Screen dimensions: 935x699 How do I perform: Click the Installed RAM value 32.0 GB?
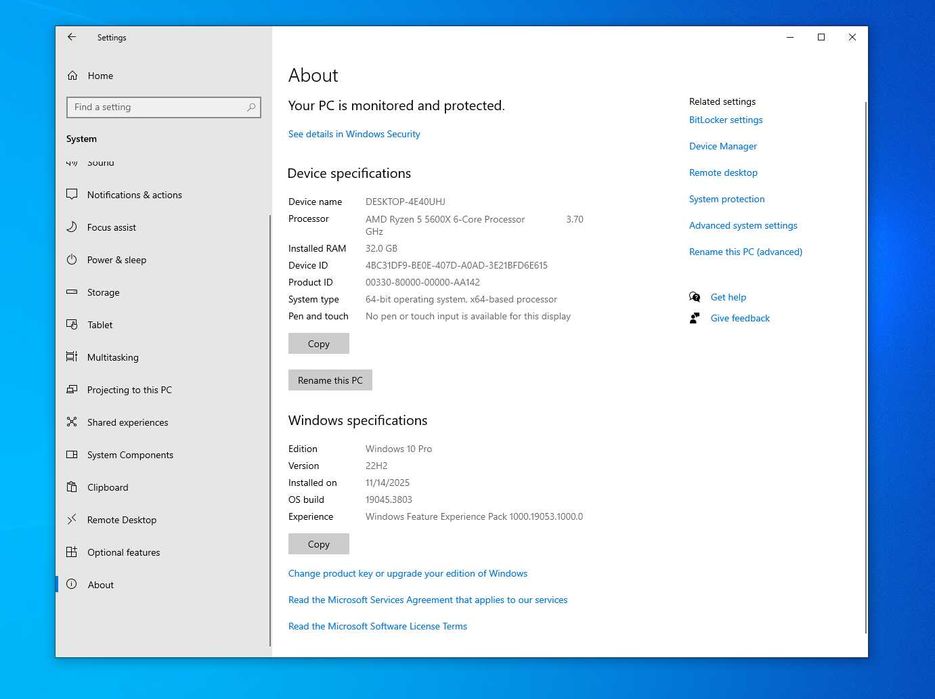pos(381,248)
